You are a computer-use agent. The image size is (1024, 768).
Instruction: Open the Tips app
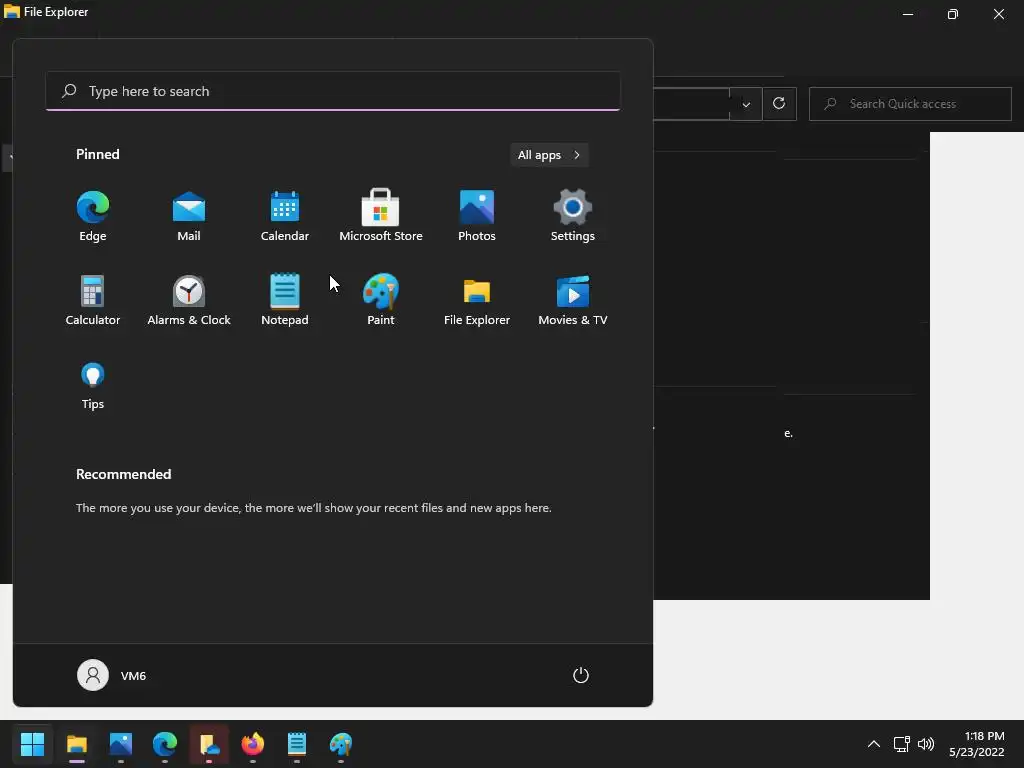(93, 385)
